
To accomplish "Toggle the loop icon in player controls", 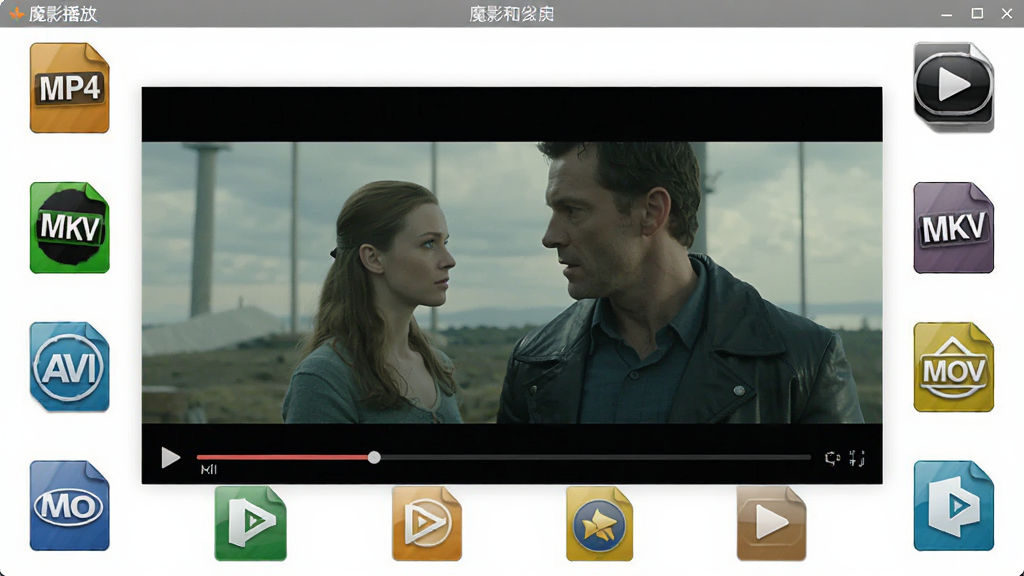I will click(x=832, y=458).
